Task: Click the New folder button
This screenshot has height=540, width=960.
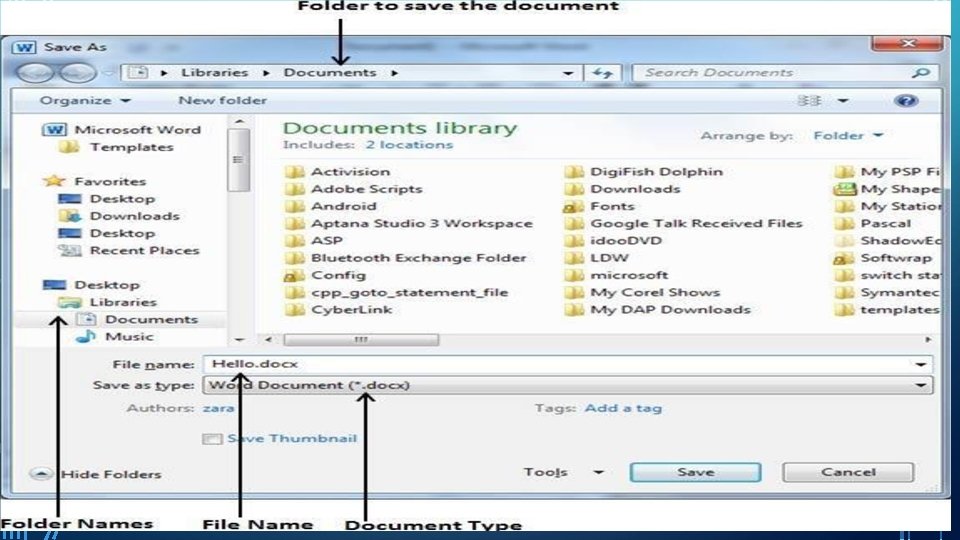Action: (222, 100)
